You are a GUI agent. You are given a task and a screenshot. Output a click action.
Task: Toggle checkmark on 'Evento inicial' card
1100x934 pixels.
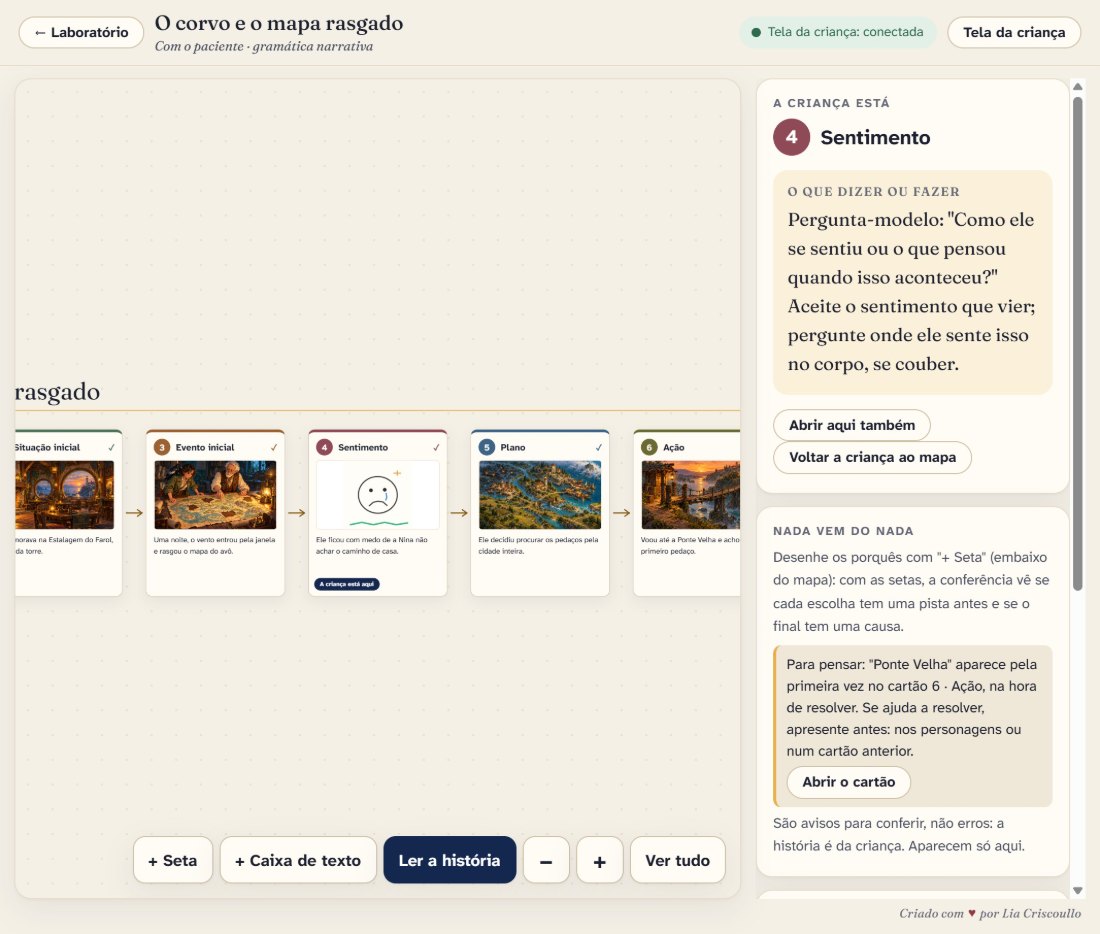274,447
